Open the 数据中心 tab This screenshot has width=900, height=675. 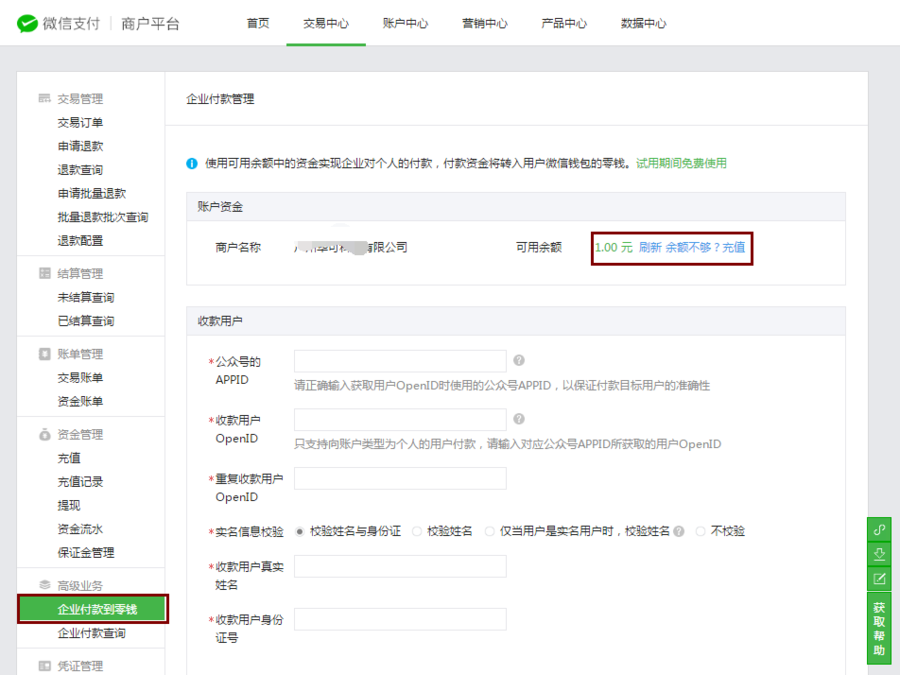click(x=643, y=24)
